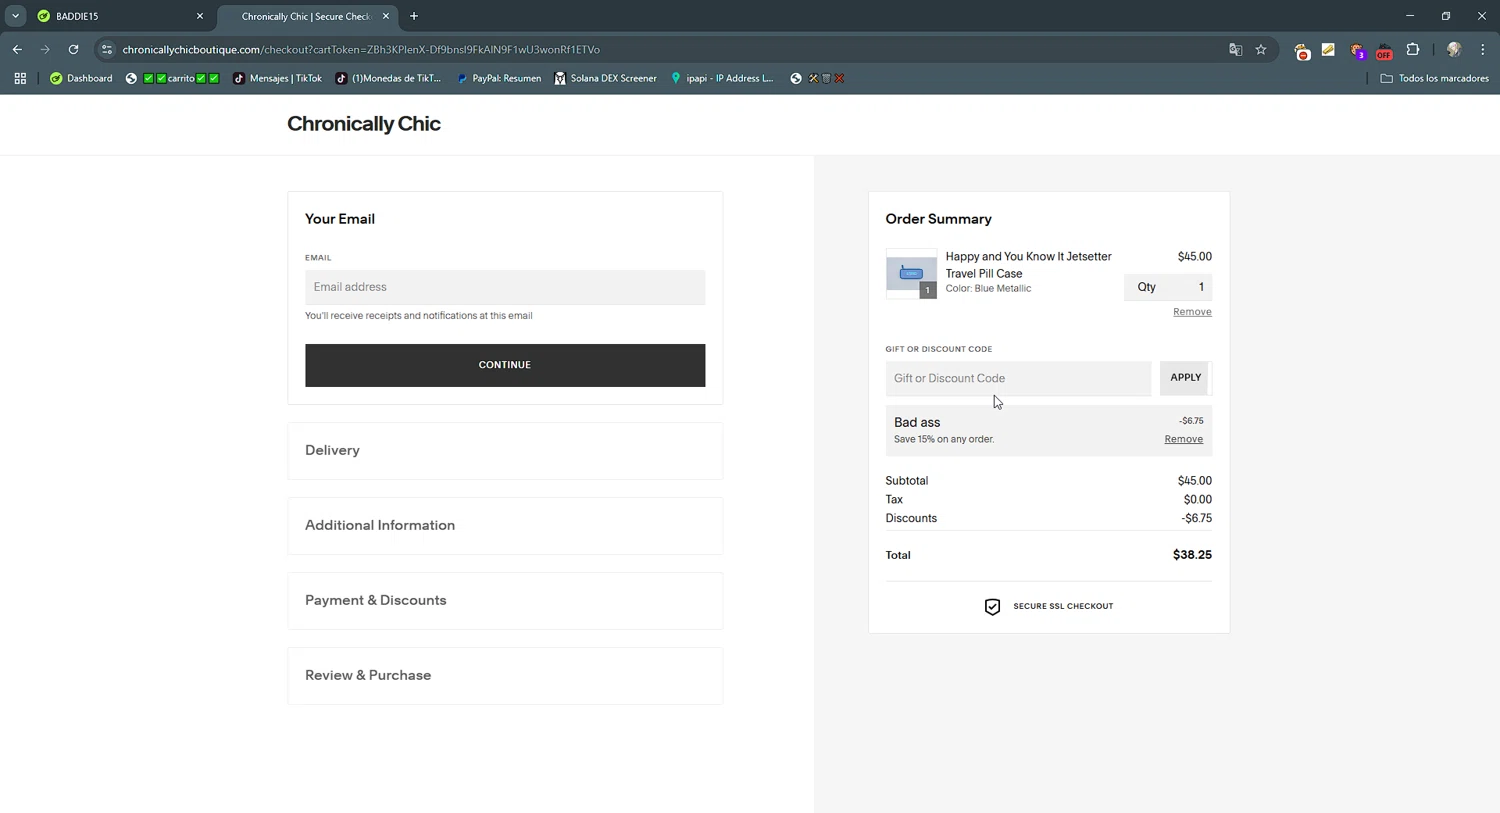Click the pill case product thumbnail

911,273
